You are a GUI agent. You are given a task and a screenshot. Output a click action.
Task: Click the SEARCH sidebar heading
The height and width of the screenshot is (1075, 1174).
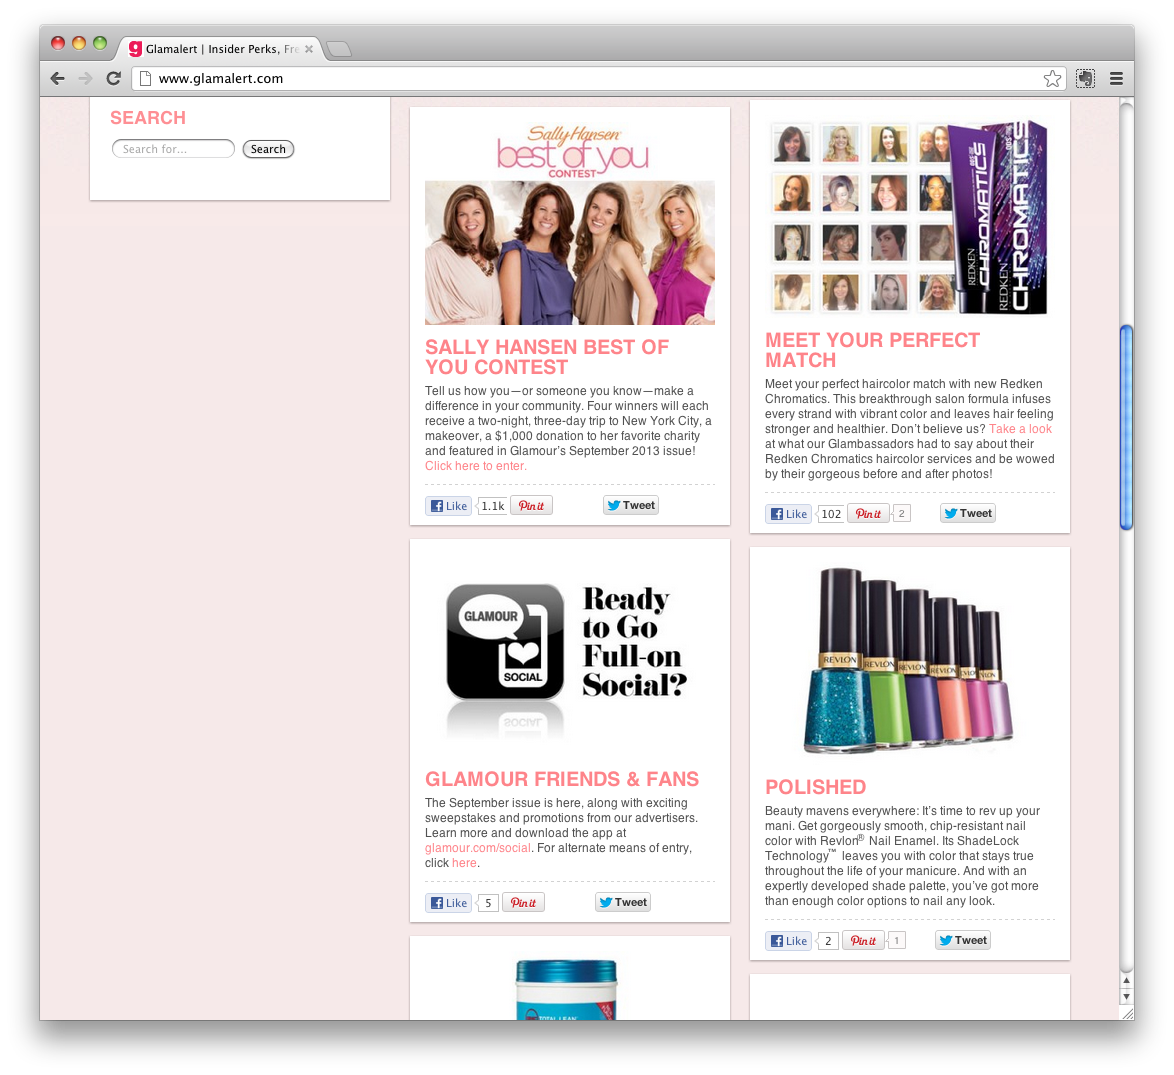pos(148,118)
